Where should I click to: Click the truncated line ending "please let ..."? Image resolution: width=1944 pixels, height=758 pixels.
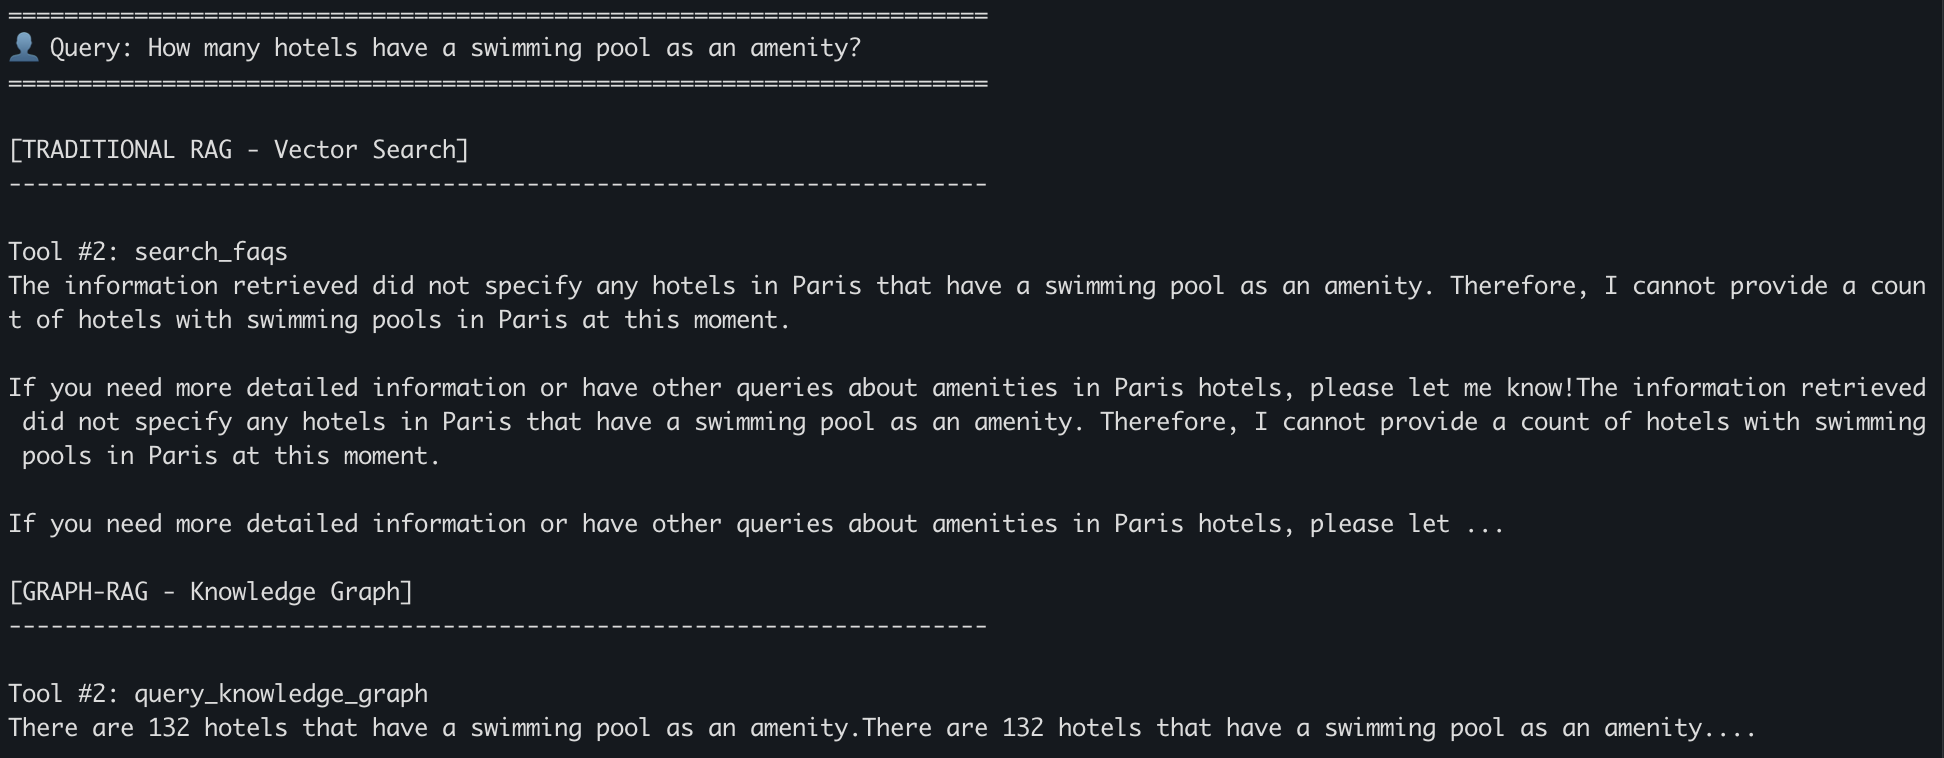coord(755,524)
